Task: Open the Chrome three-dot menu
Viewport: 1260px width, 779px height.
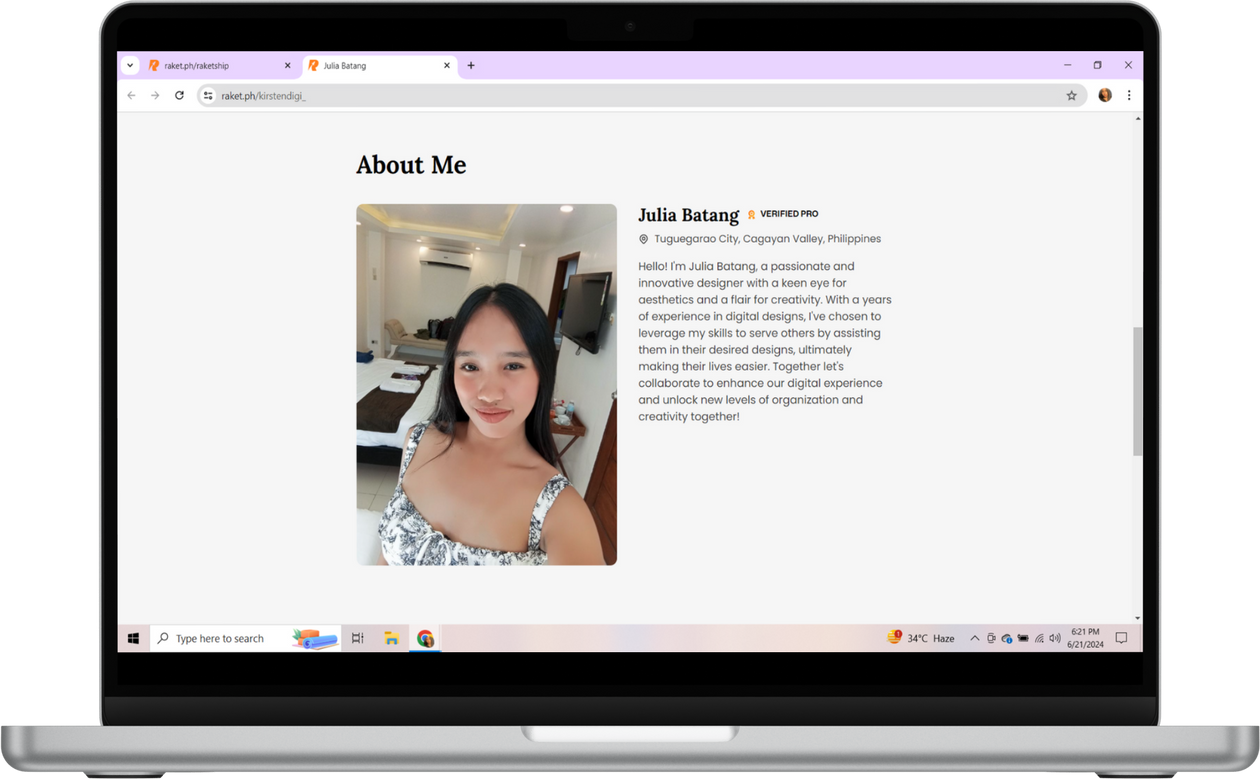Action: [x=1129, y=95]
